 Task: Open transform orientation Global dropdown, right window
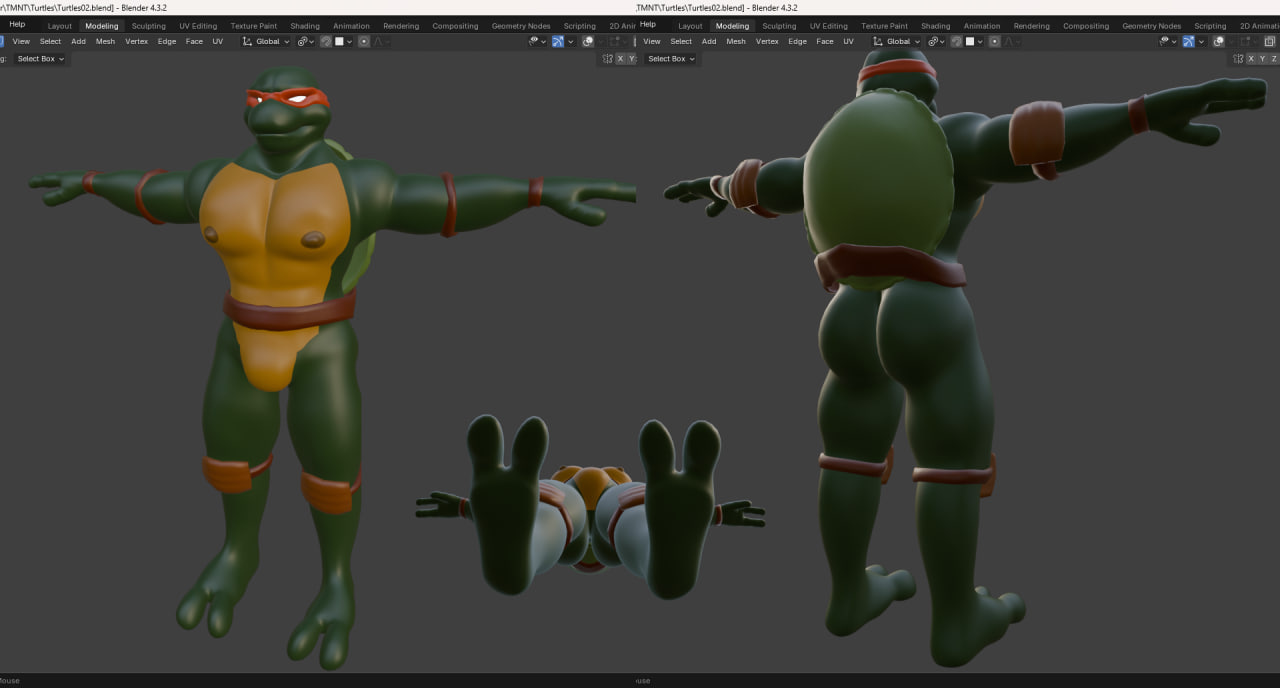click(897, 41)
